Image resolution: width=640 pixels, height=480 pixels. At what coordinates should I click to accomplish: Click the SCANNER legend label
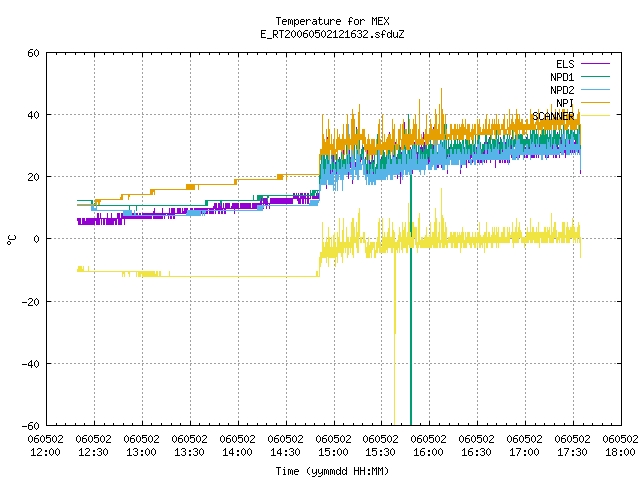[x=553, y=116]
